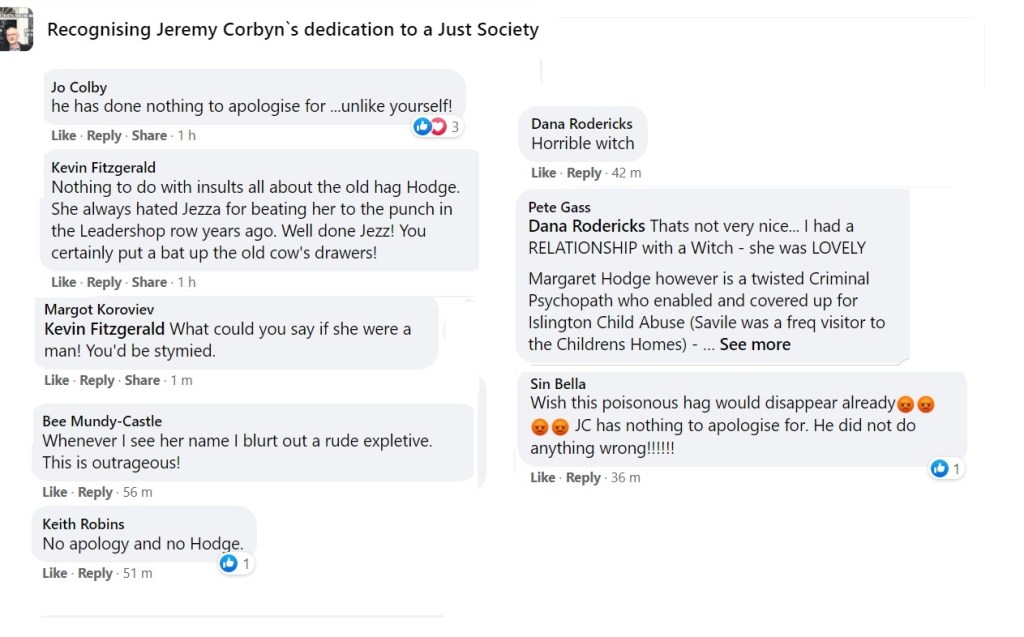Share Margot Koroviev's comment
Viewport: 1024px width, 637px height.
142,380
